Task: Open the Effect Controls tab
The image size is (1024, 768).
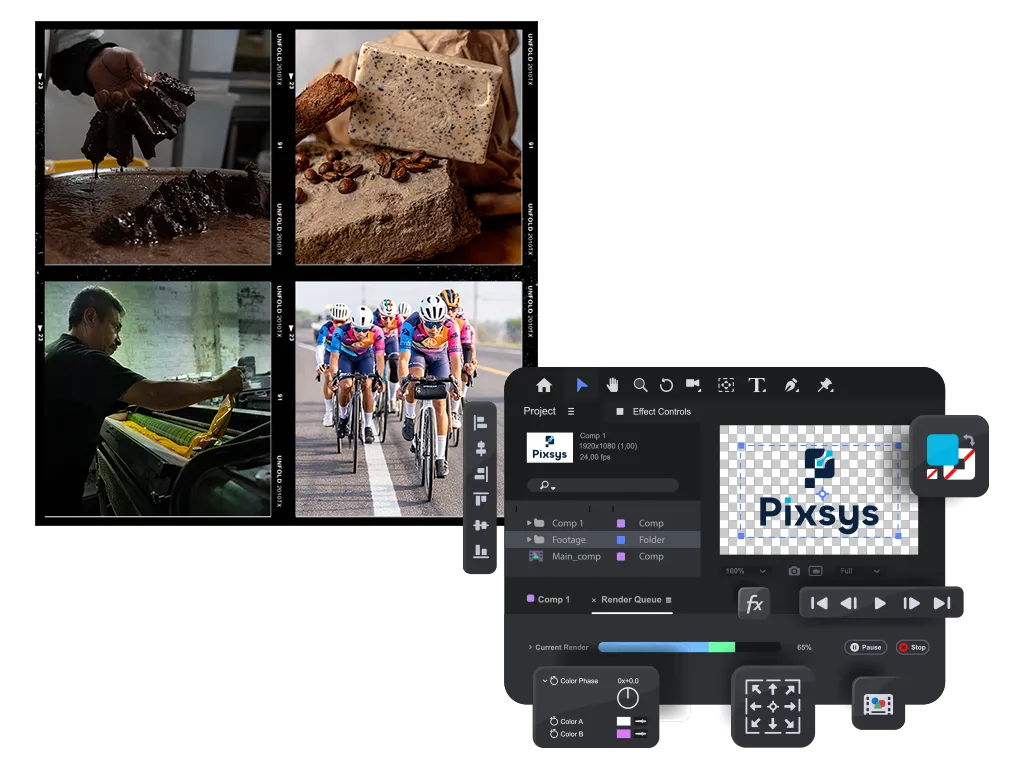Action: pos(661,412)
